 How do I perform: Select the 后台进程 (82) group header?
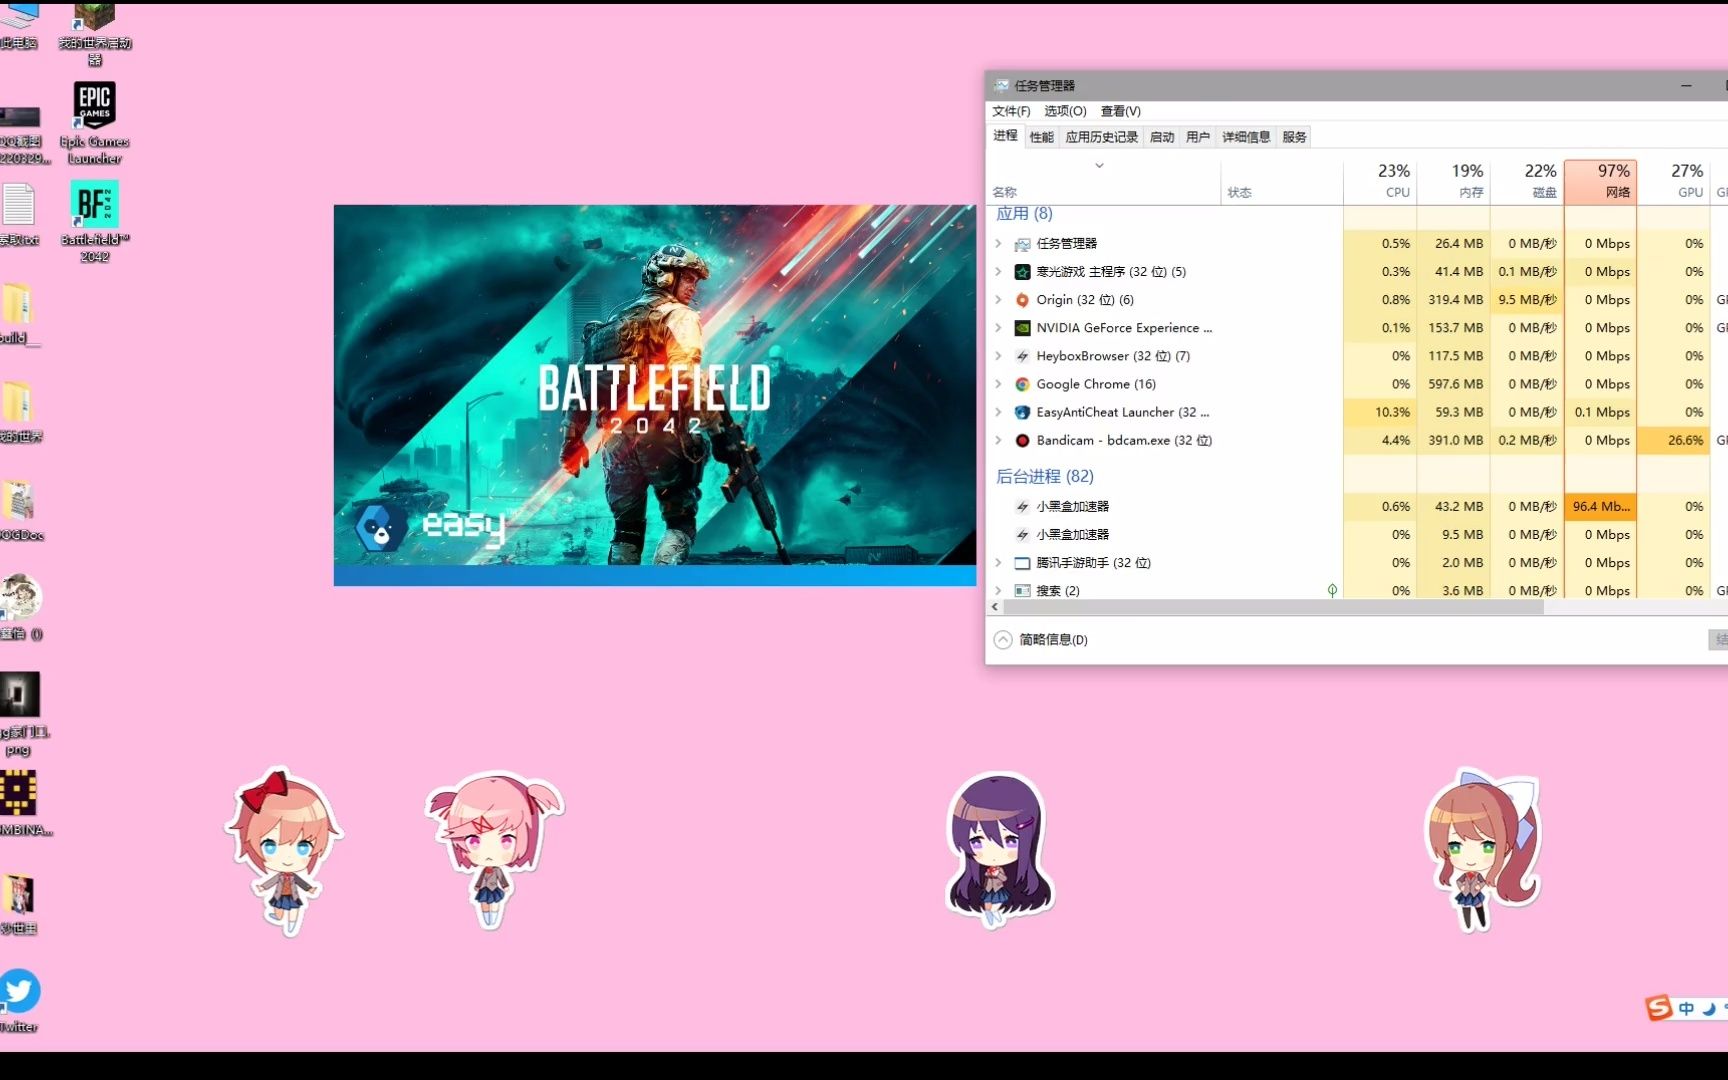click(x=1045, y=477)
